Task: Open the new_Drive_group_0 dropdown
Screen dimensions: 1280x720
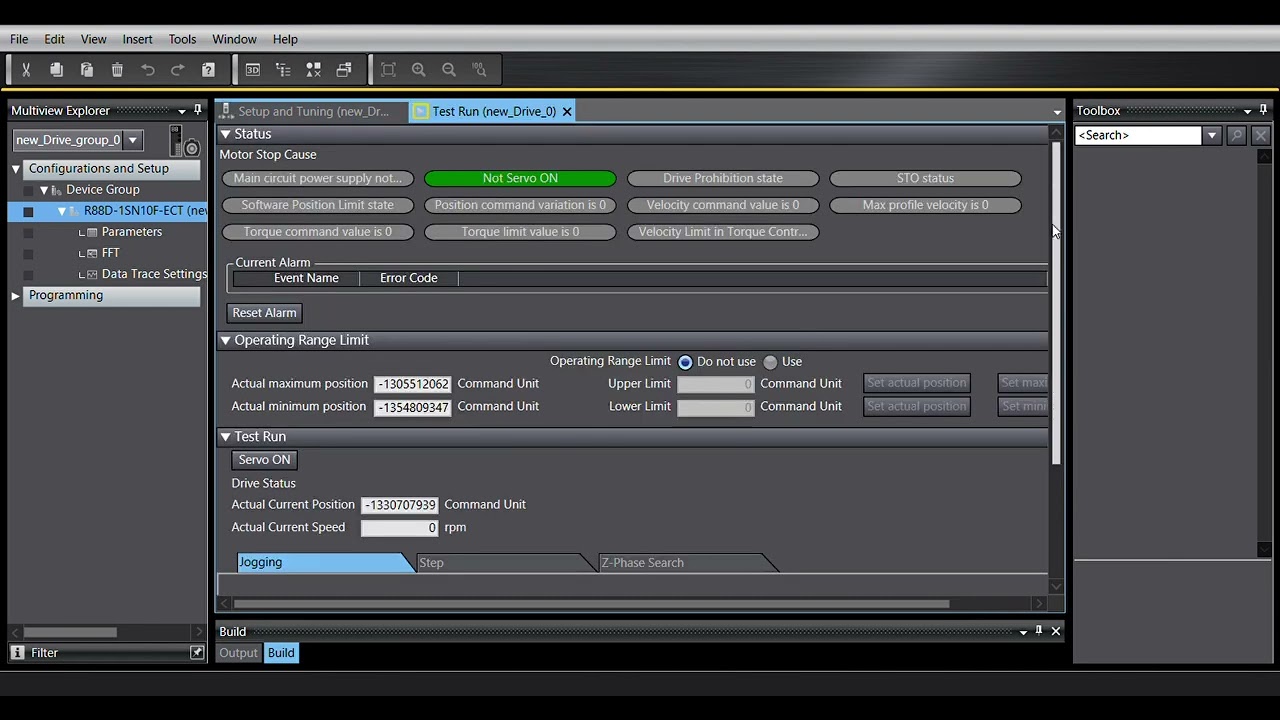Action: coord(133,140)
